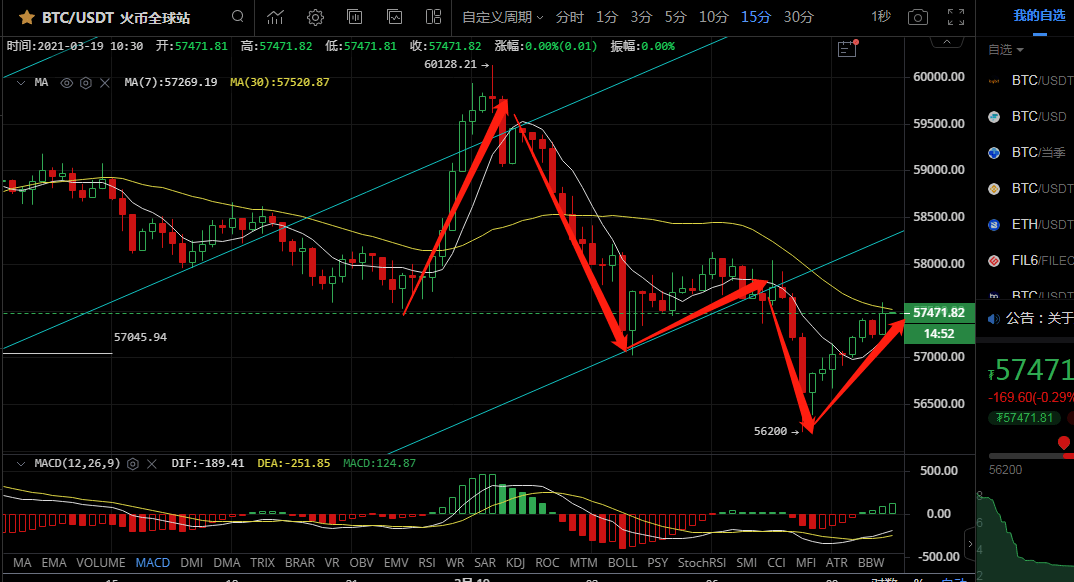Image resolution: width=1074 pixels, height=582 pixels.
Task: Select the ROC indicator
Action: (x=547, y=563)
